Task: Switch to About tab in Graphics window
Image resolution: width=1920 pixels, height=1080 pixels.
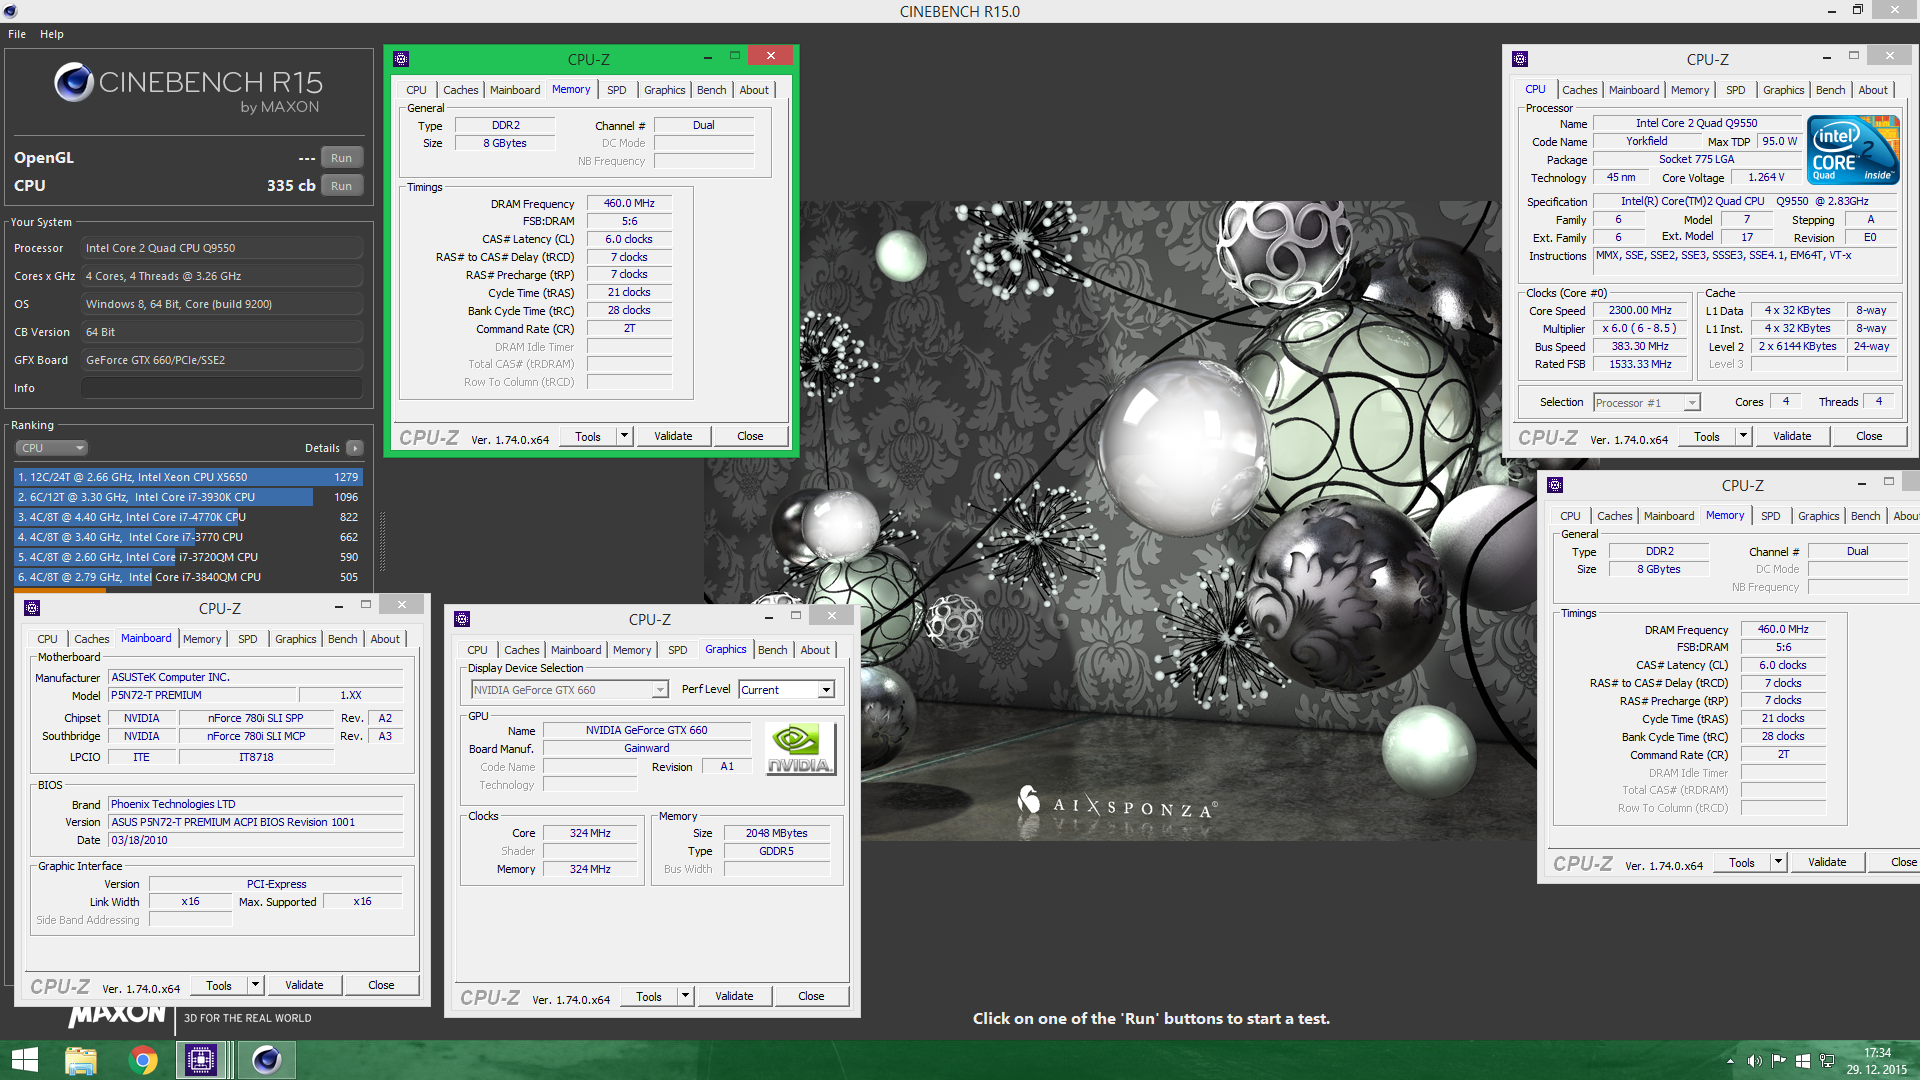Action: click(815, 650)
